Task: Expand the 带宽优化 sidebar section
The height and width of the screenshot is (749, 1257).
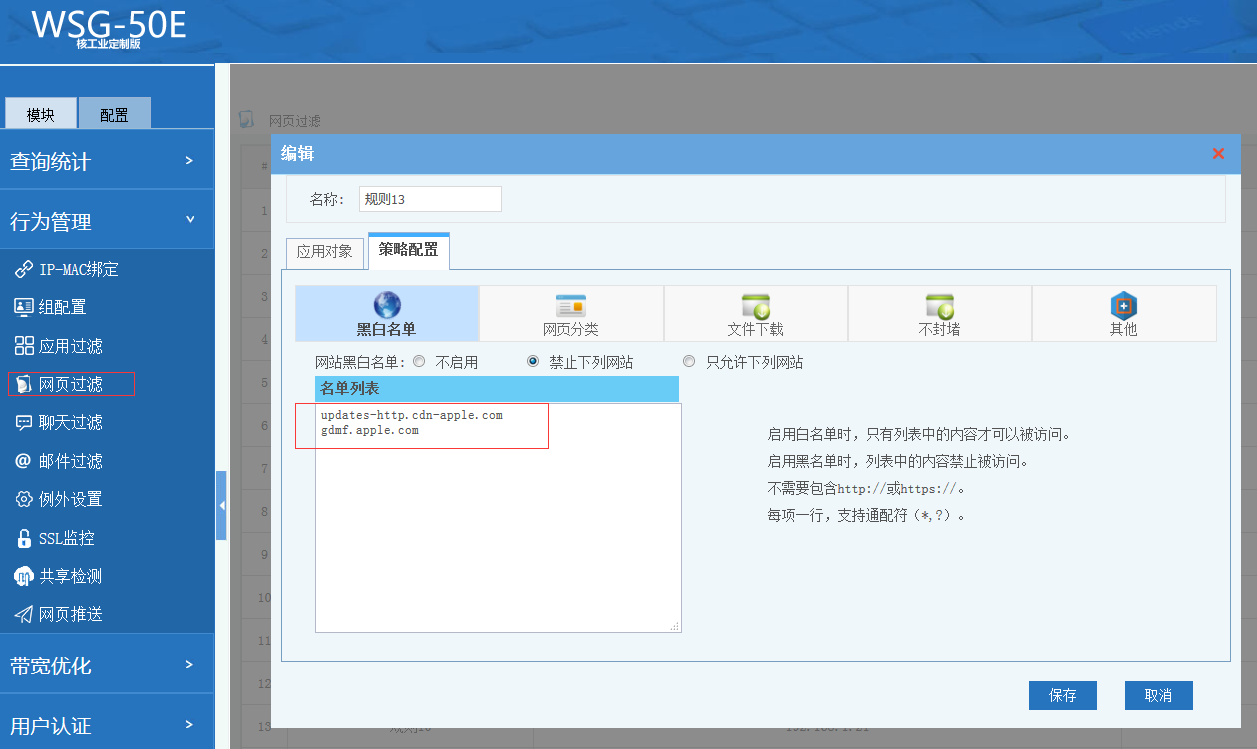Action: [106, 665]
